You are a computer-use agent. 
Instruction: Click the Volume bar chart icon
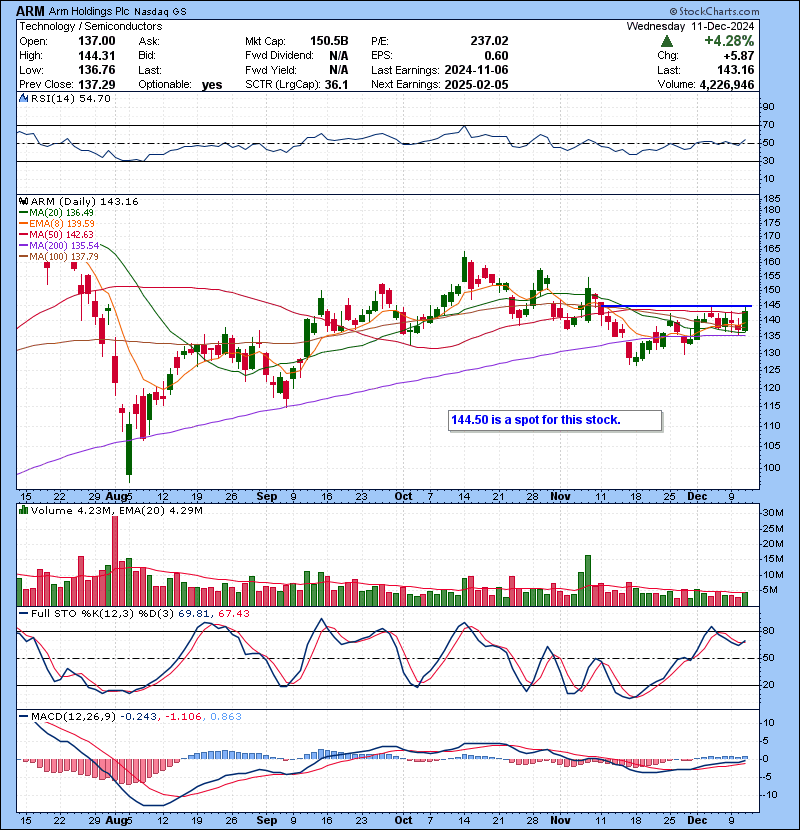point(23,510)
